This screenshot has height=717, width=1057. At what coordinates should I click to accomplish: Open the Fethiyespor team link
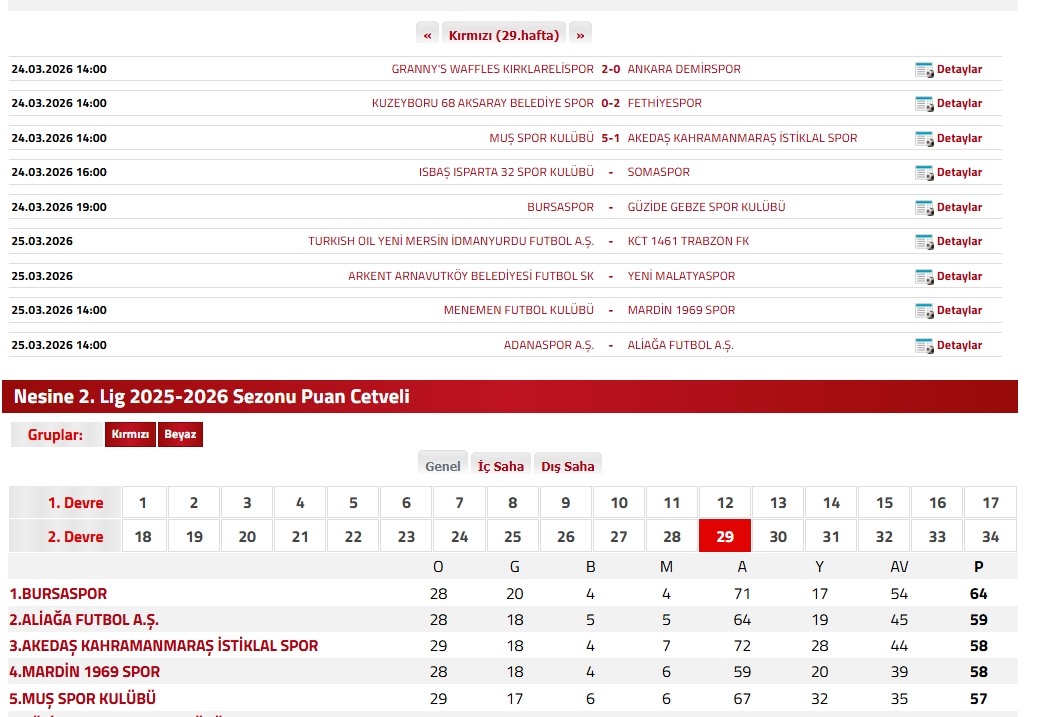click(x=664, y=104)
